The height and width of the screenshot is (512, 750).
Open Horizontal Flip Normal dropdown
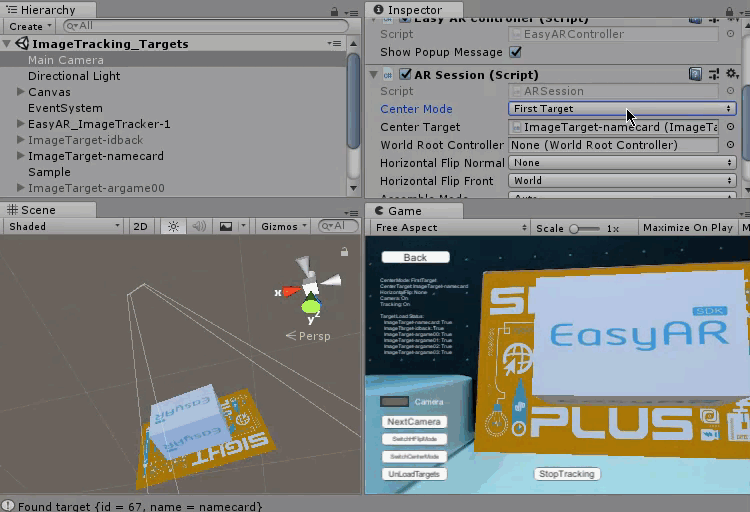622,163
